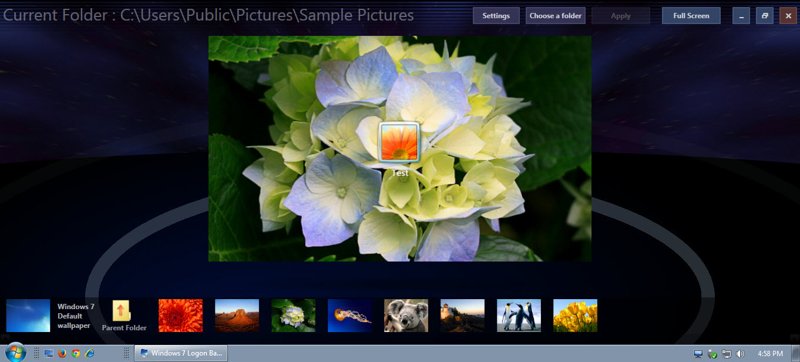800x362 pixels.
Task: Minimize the Logon Background window
Action: 741,16
